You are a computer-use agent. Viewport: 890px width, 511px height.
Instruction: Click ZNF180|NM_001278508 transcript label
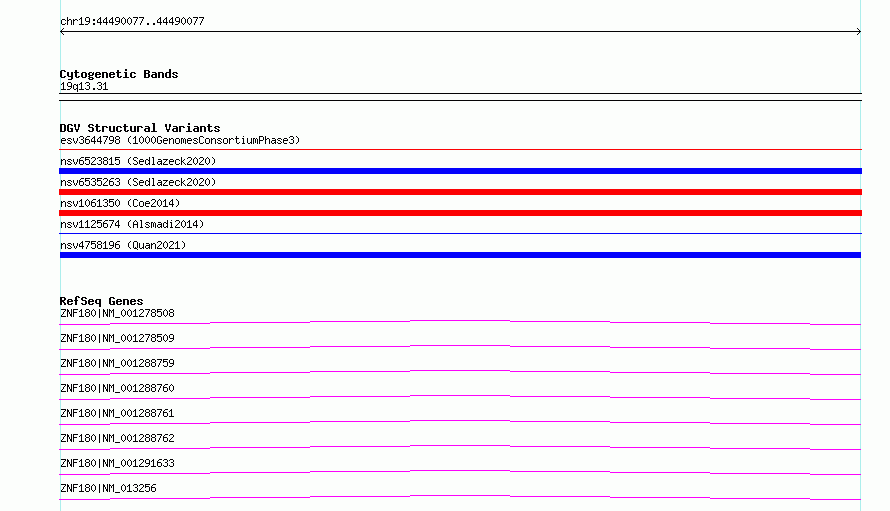coord(117,313)
